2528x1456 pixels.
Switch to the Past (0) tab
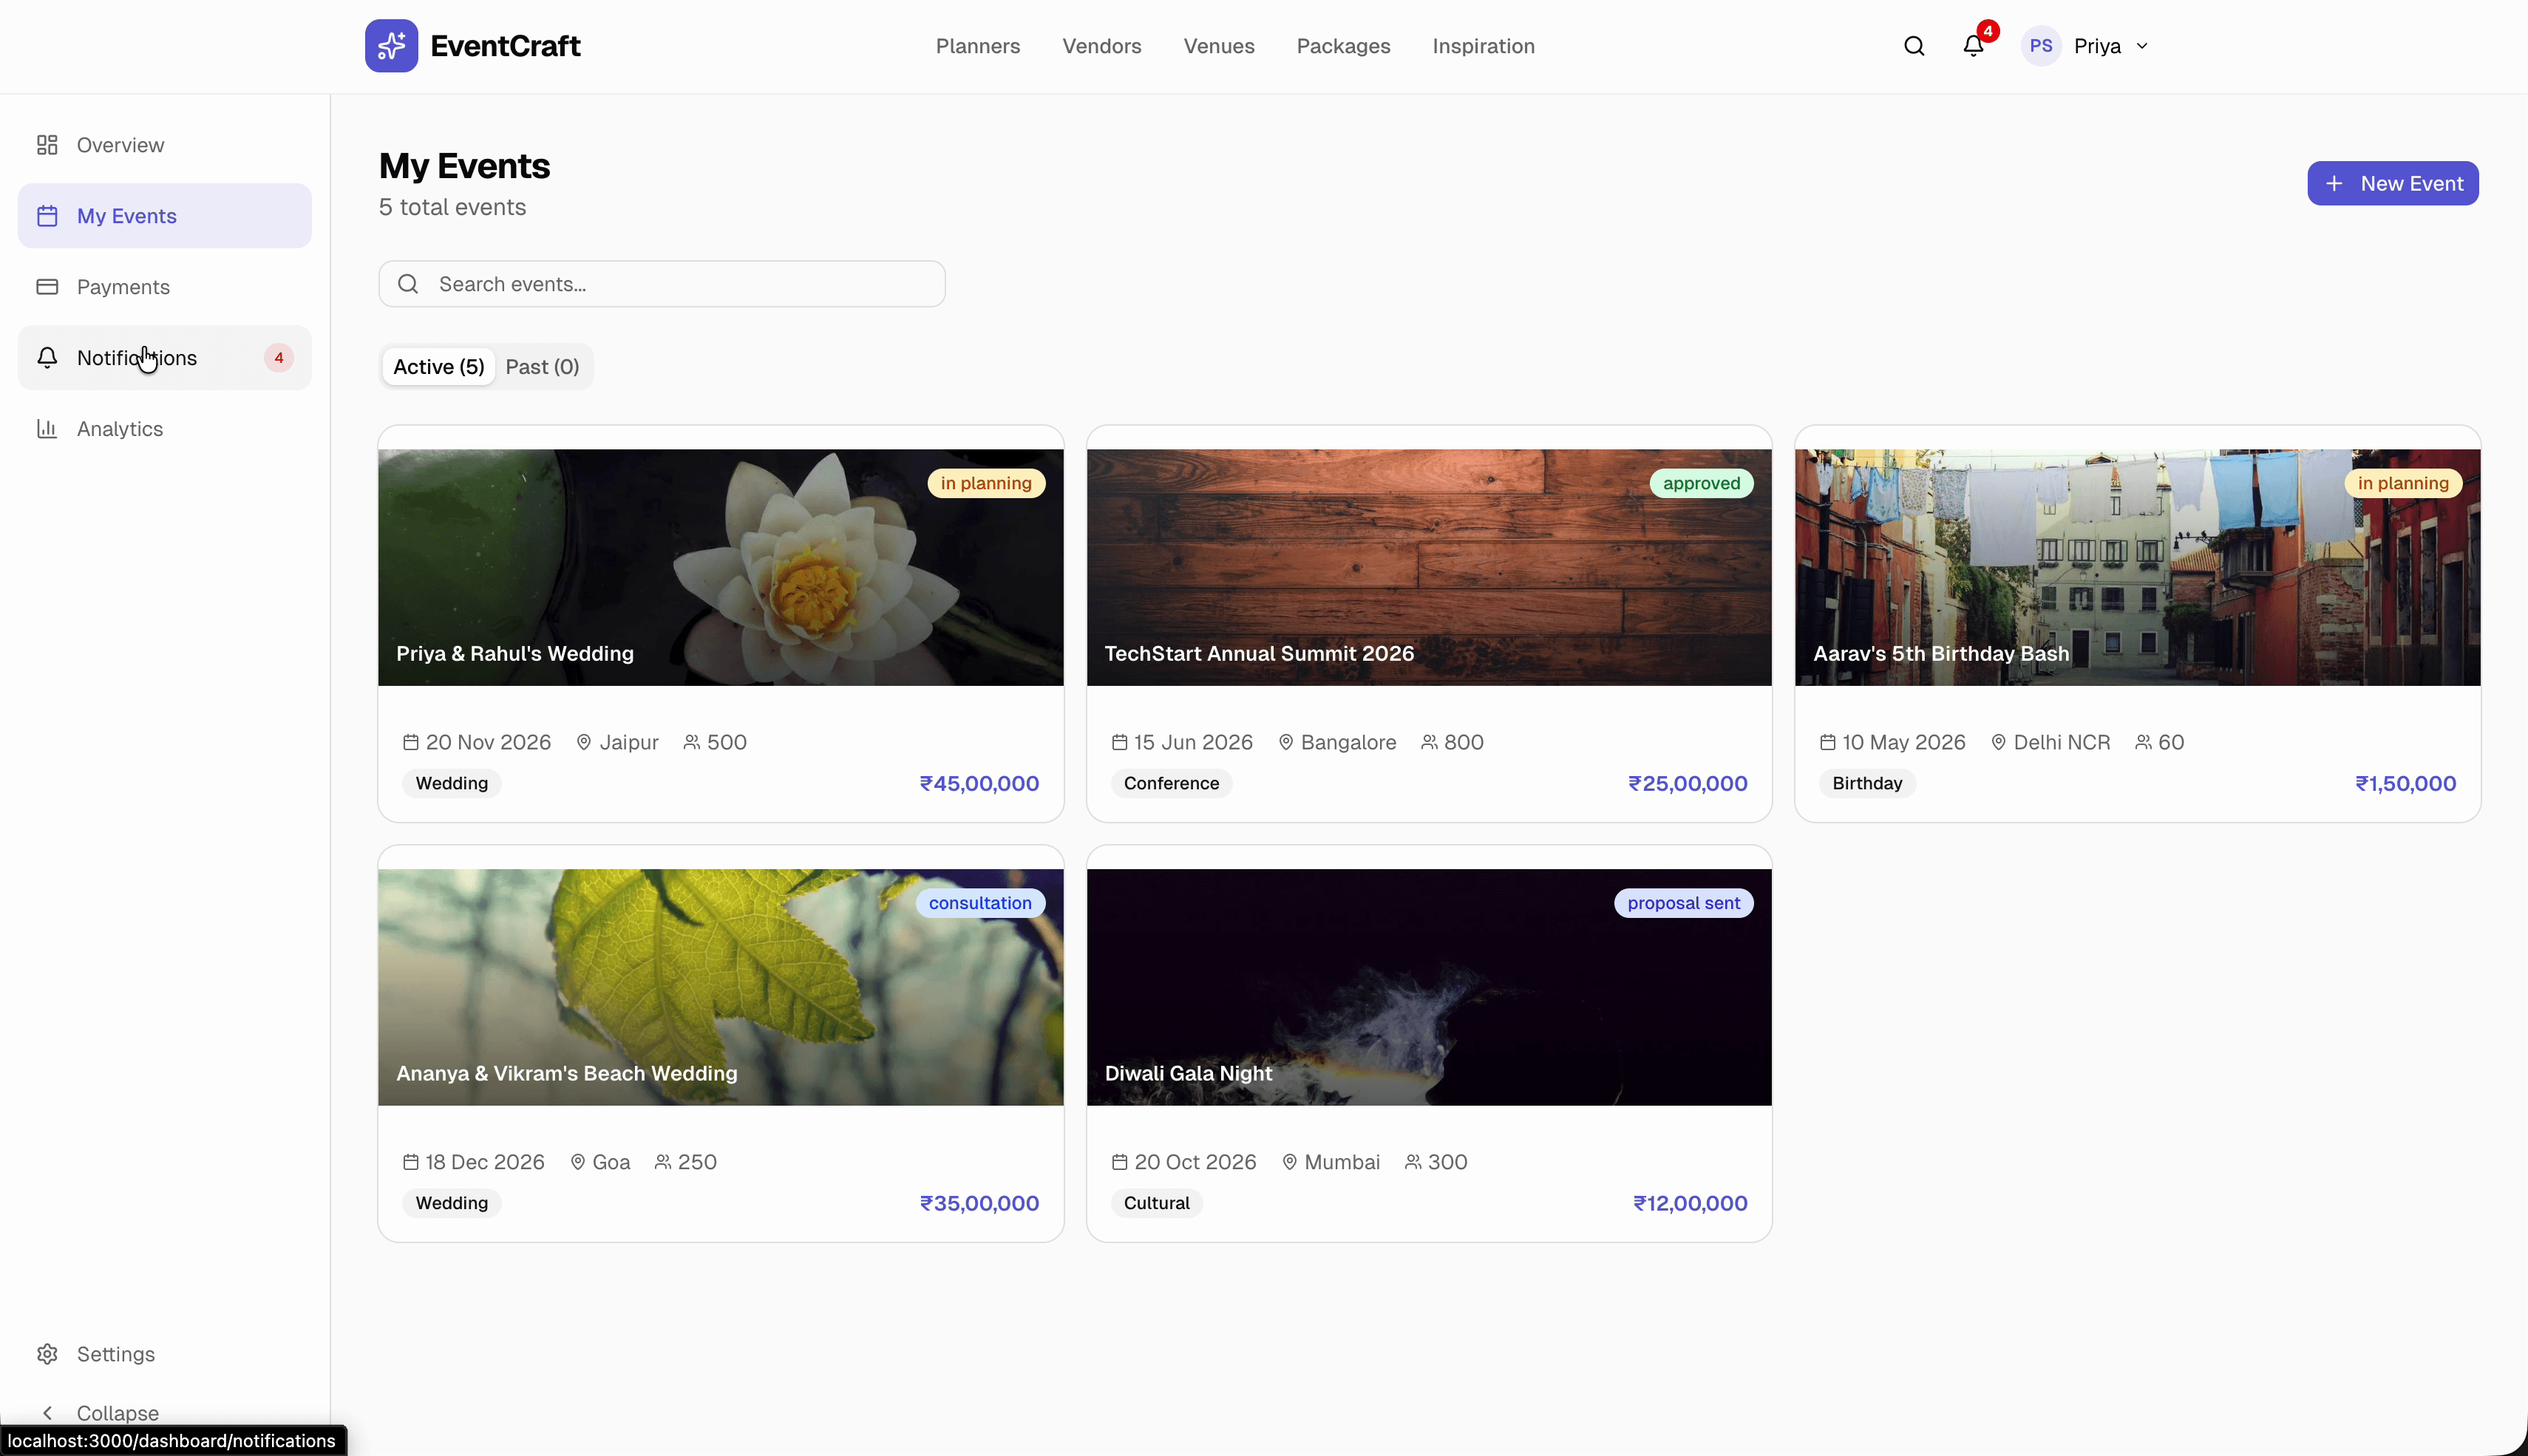tap(542, 366)
